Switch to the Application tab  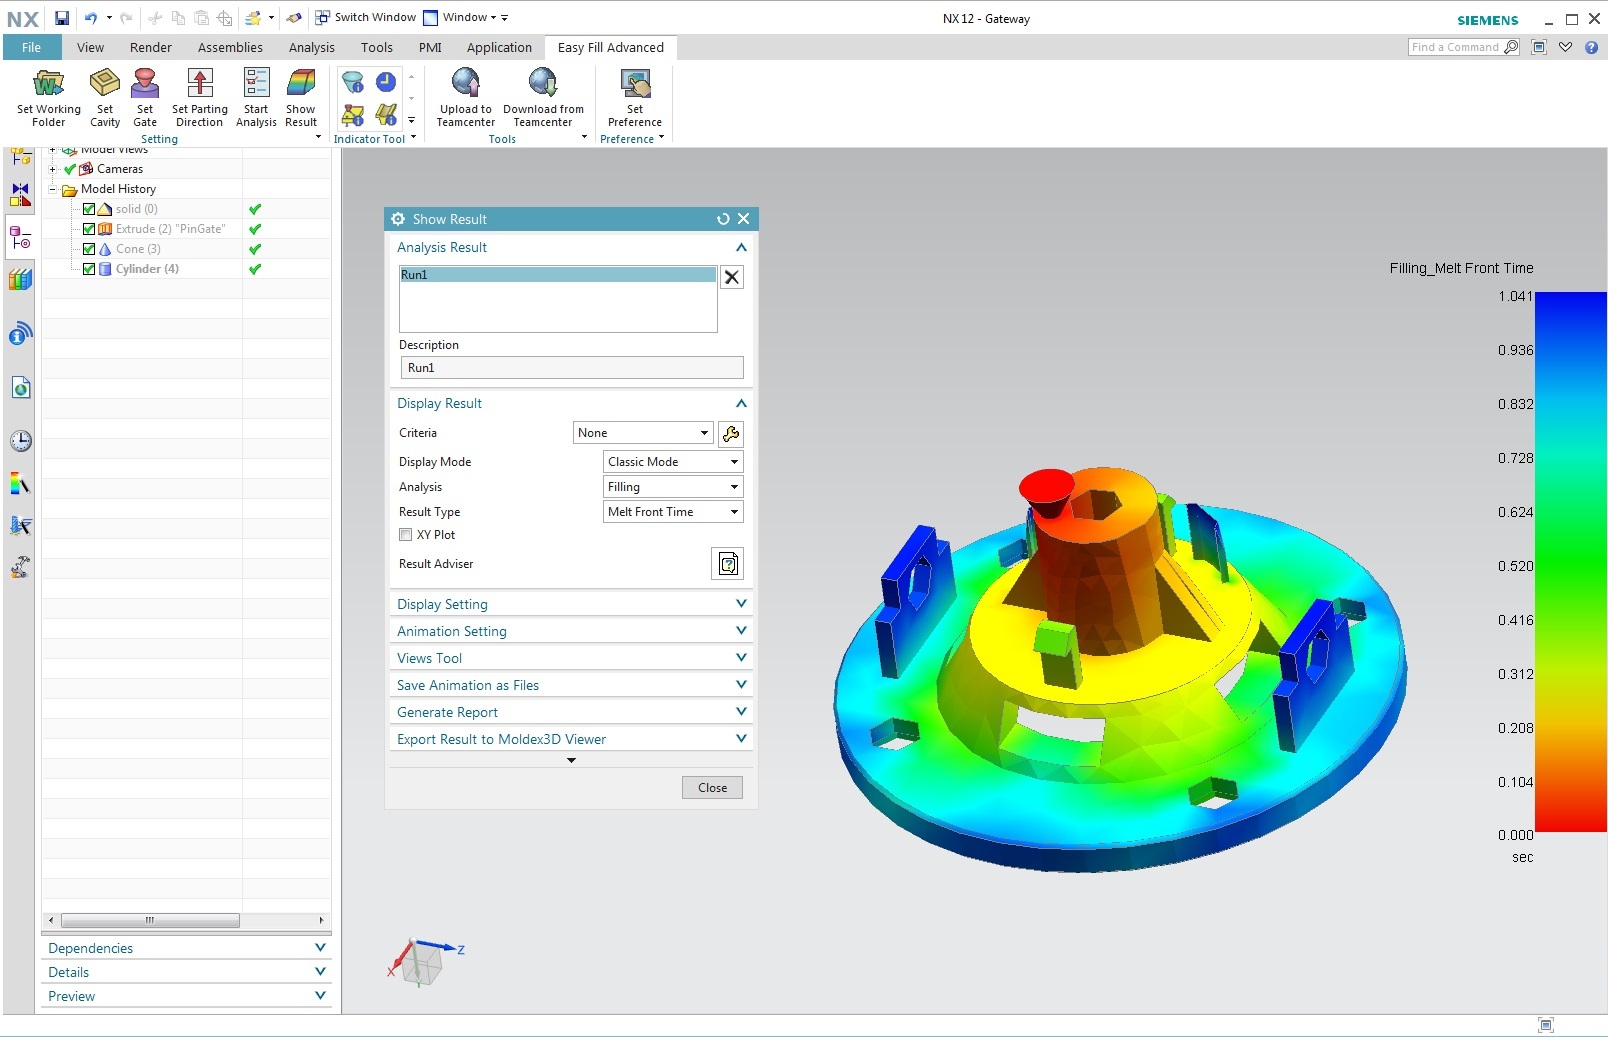click(x=499, y=47)
